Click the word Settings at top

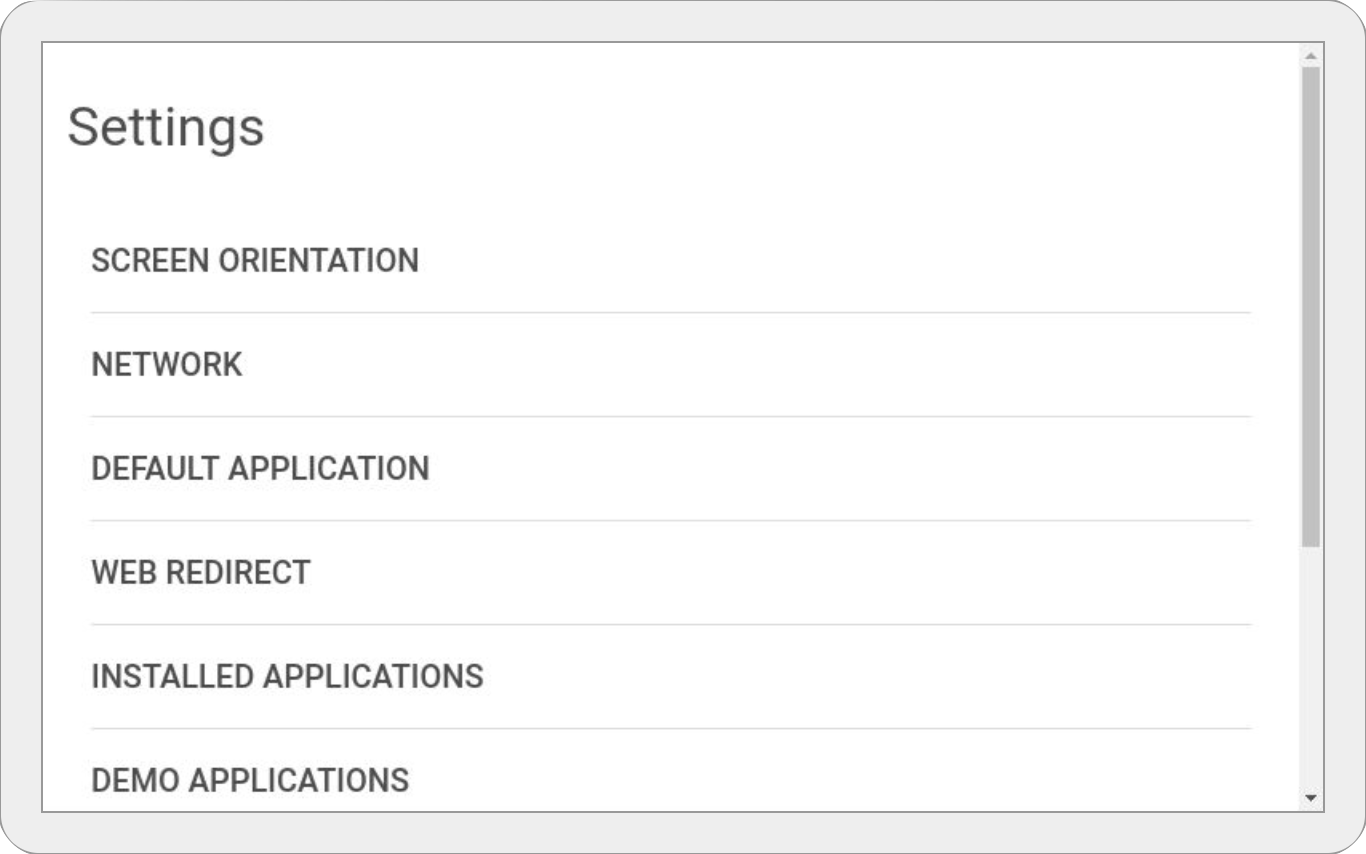[x=166, y=127]
